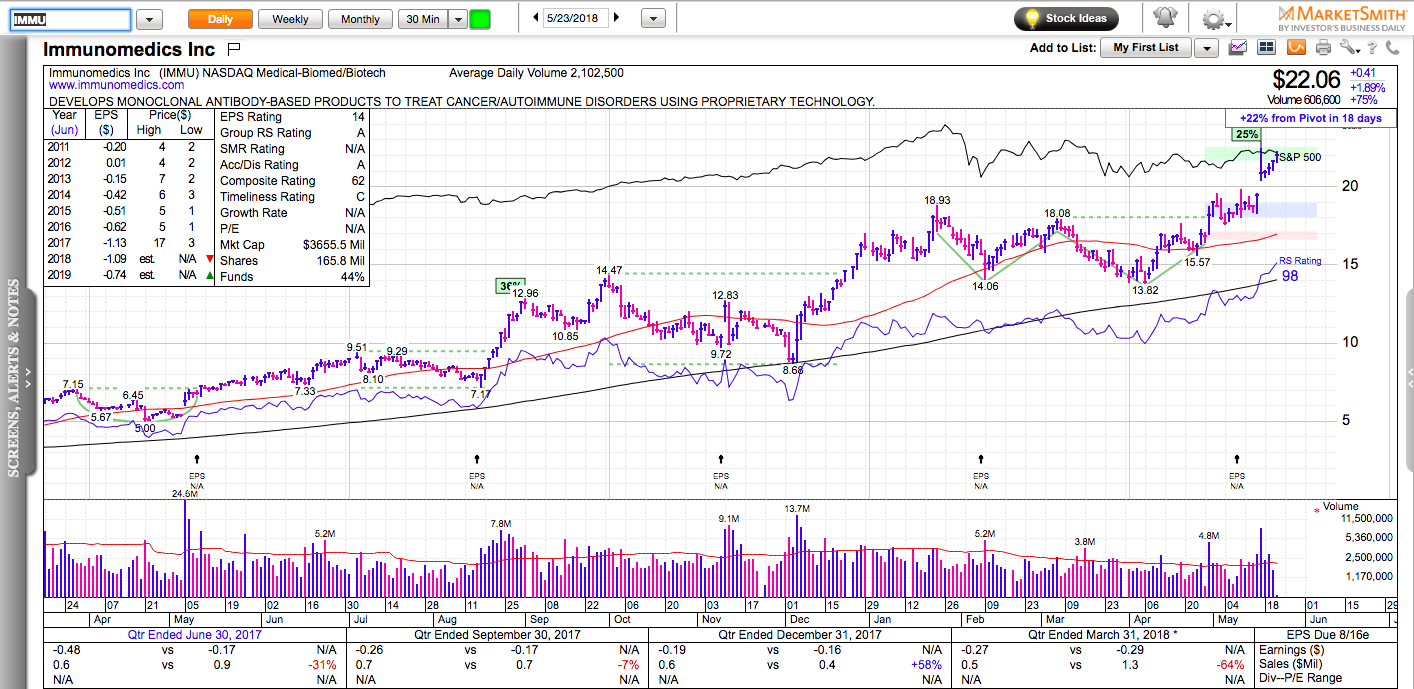This screenshot has height=689, width=1414.
Task: Click the Group RS Rating row
Action: tap(293, 133)
